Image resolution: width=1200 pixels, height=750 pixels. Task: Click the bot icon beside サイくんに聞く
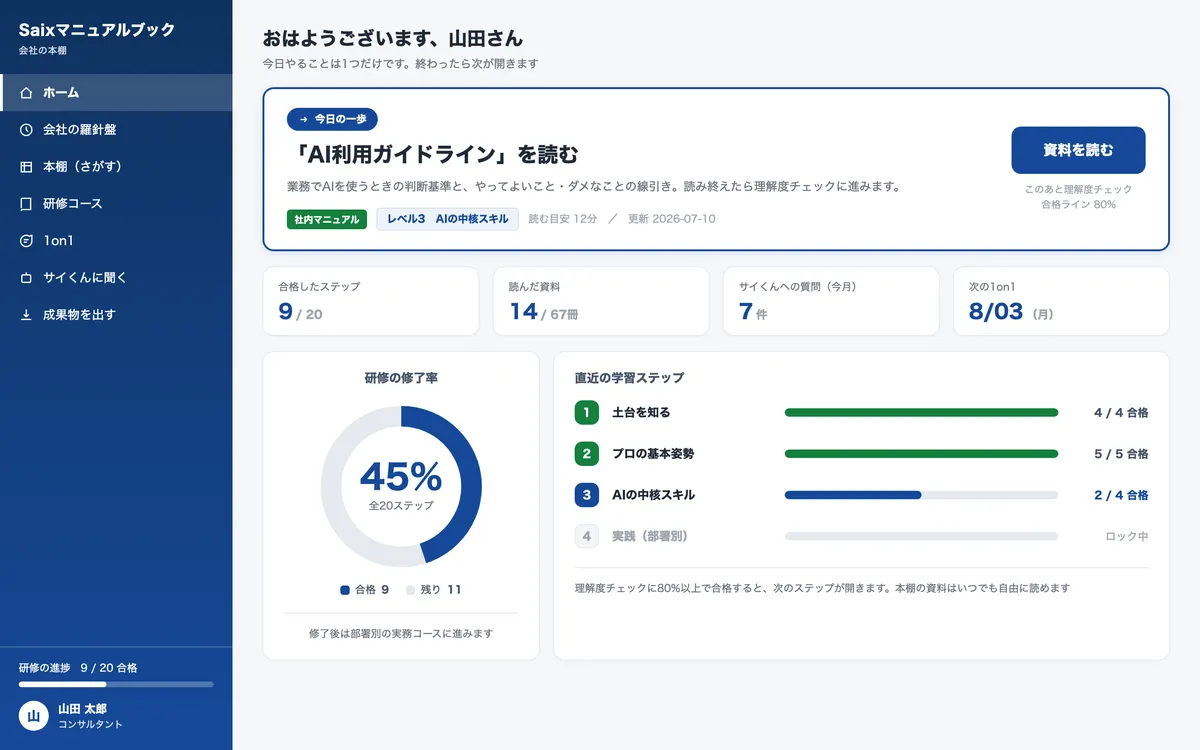(x=26, y=278)
